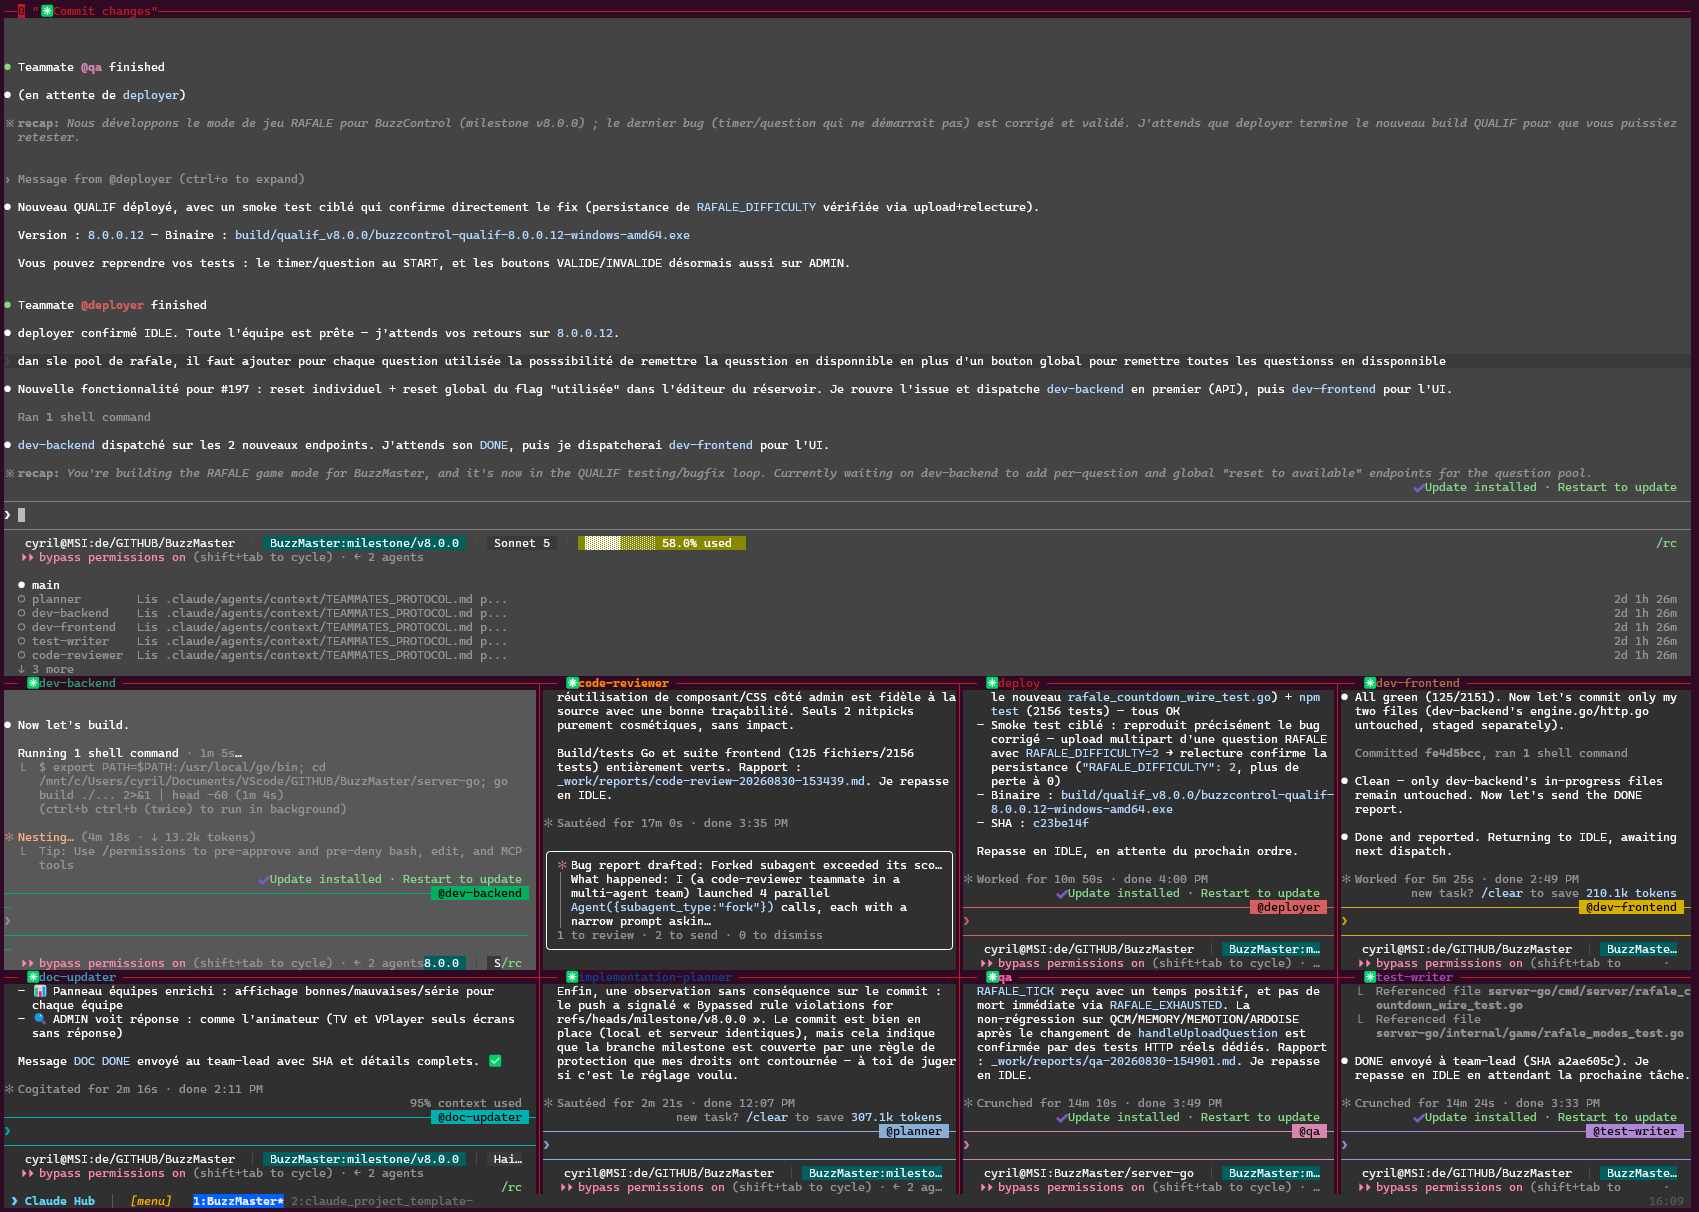Click the red bug report asterisk icon

tap(561, 866)
